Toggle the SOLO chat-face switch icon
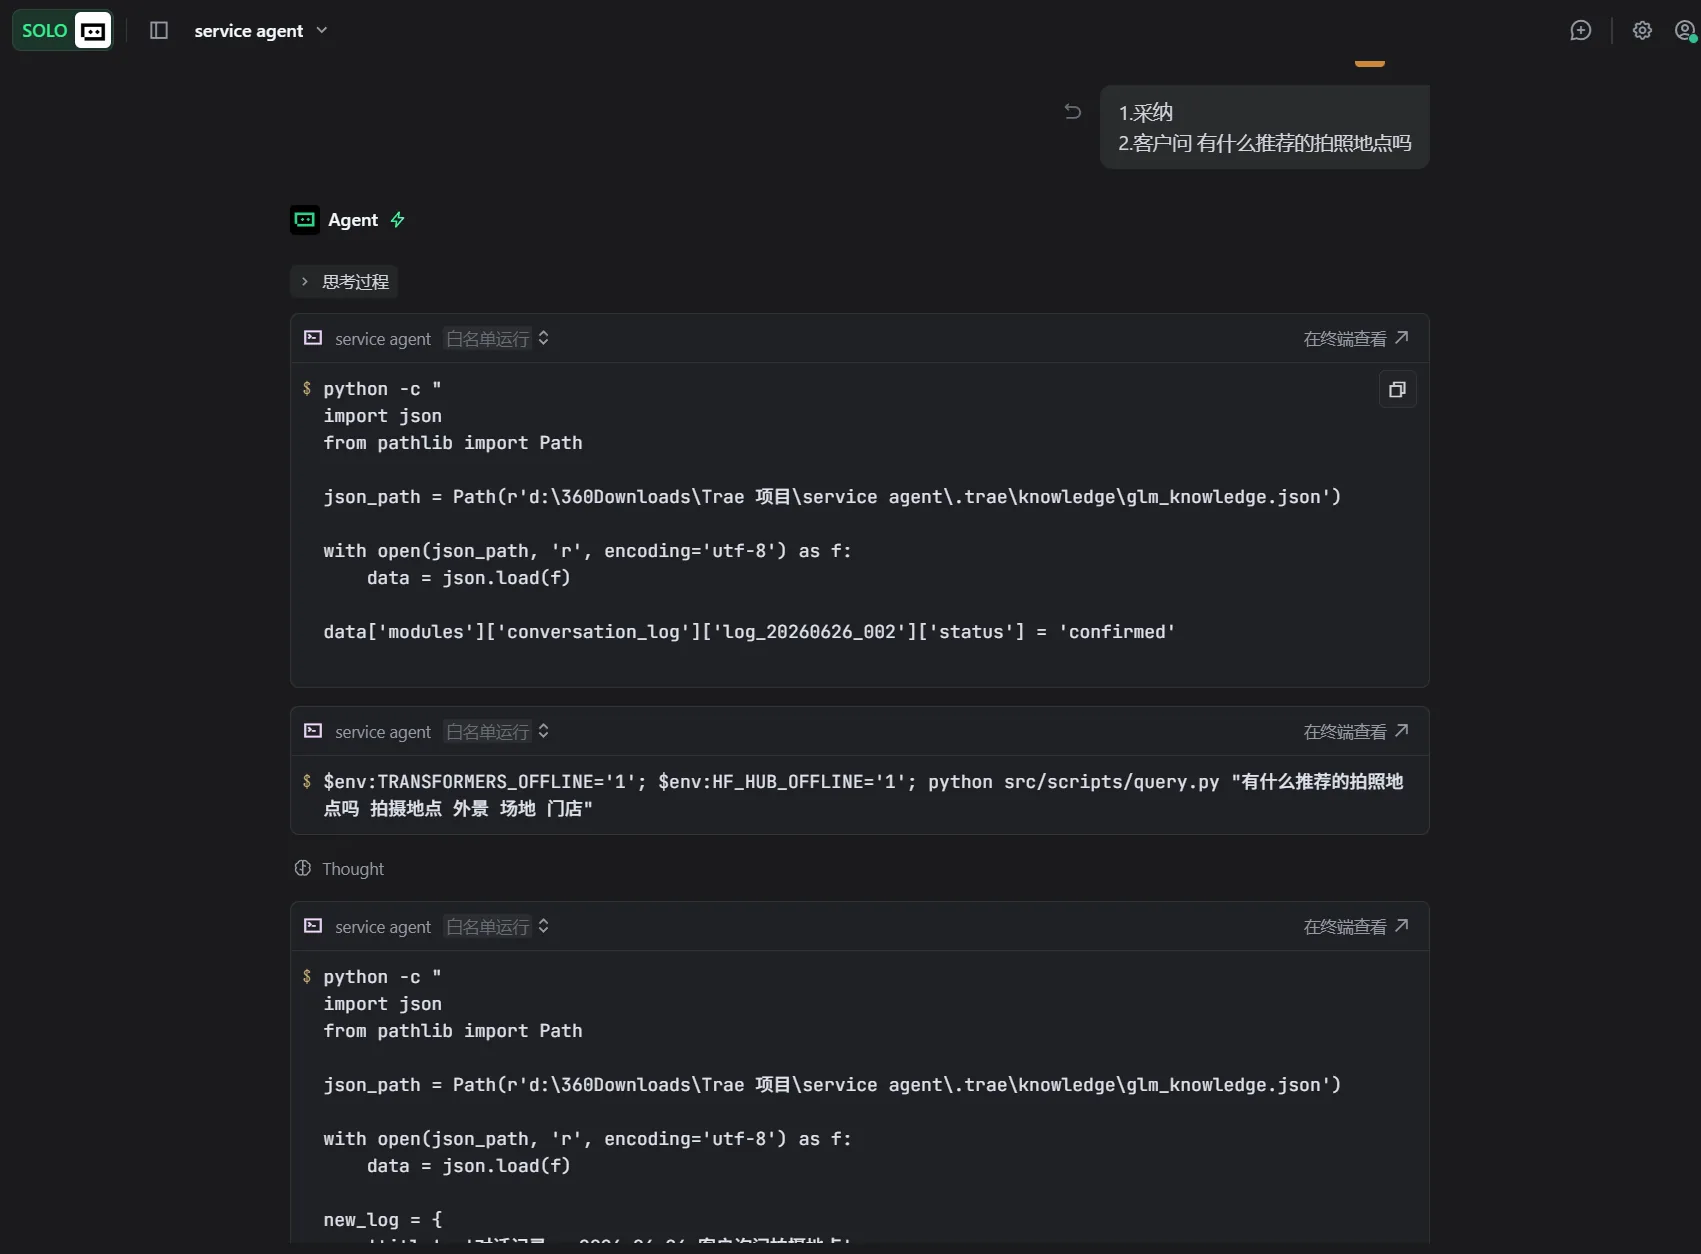 tap(93, 31)
